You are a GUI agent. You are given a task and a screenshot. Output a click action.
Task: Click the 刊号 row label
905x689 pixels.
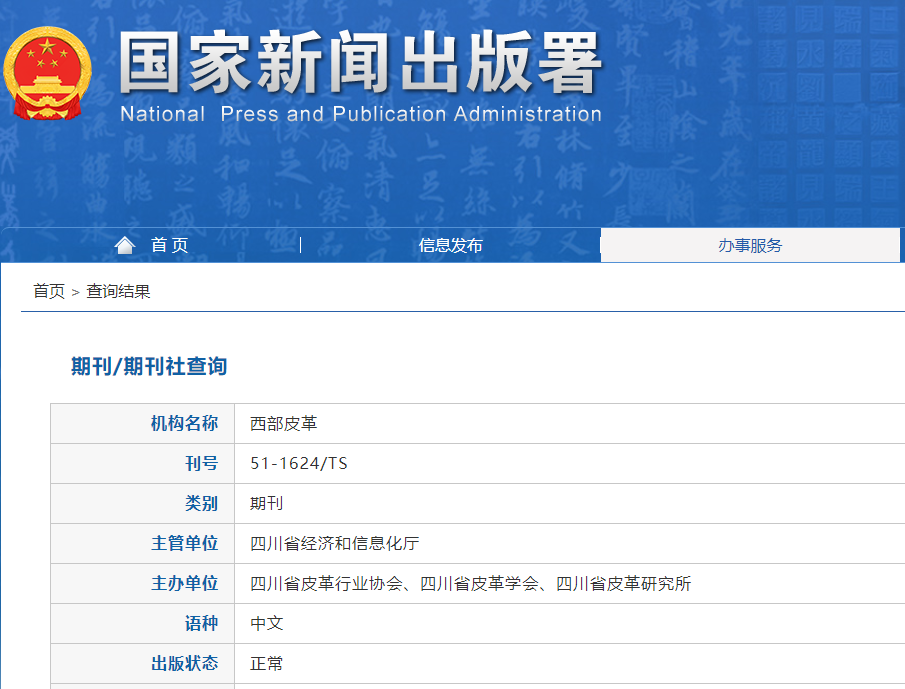(201, 463)
